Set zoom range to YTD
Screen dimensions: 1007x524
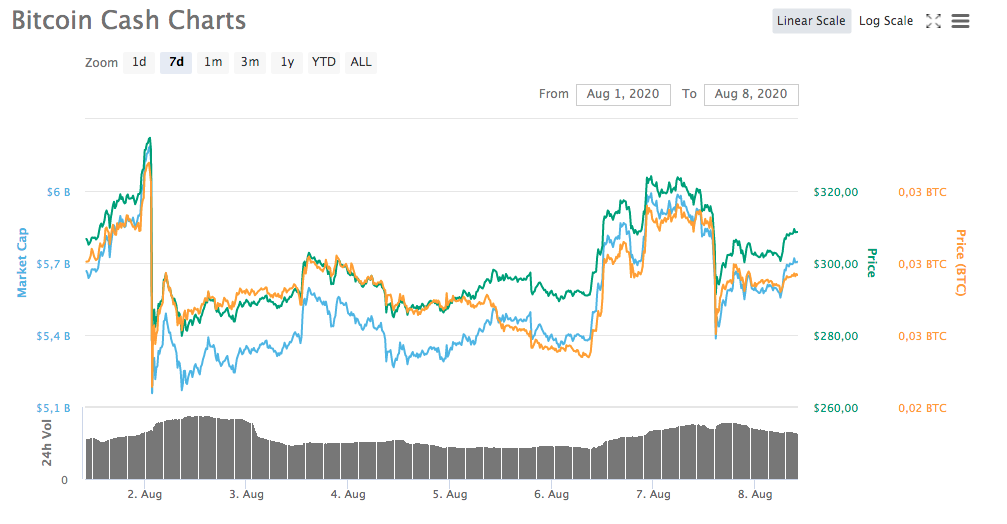[x=324, y=62]
